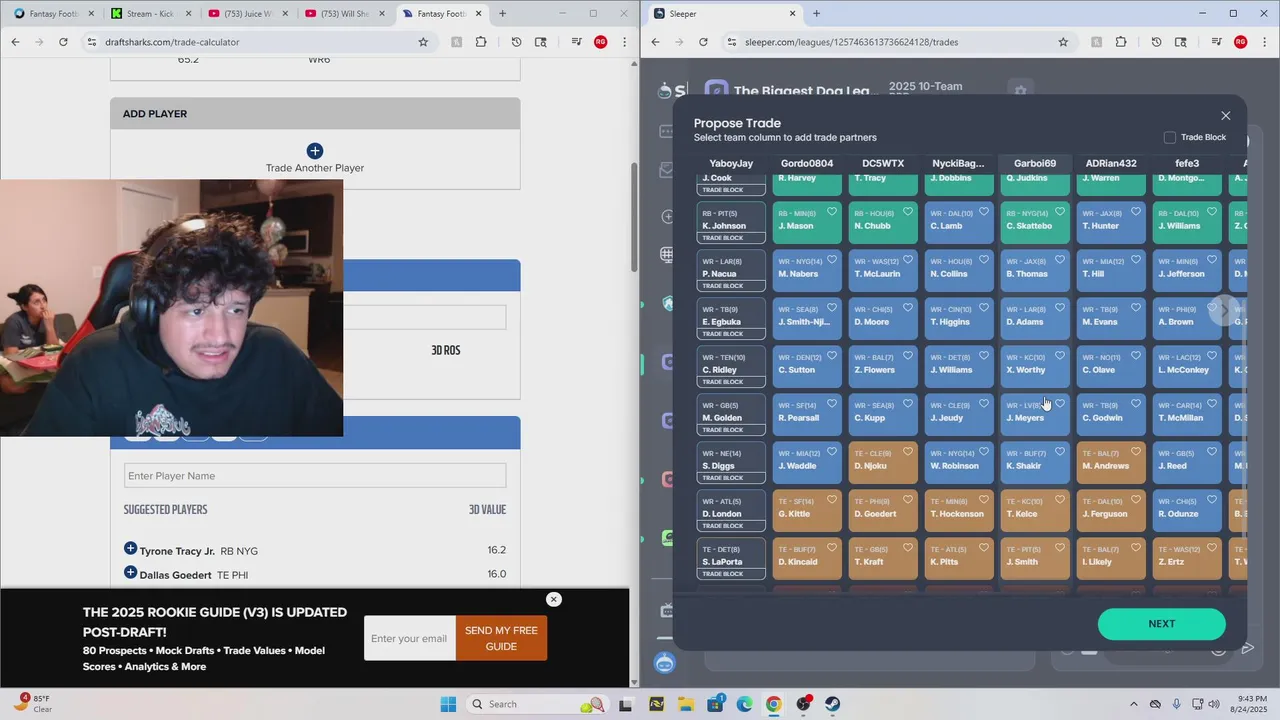Favorite C. Skattebo with heart icon
This screenshot has width=1280, height=720.
point(1060,212)
